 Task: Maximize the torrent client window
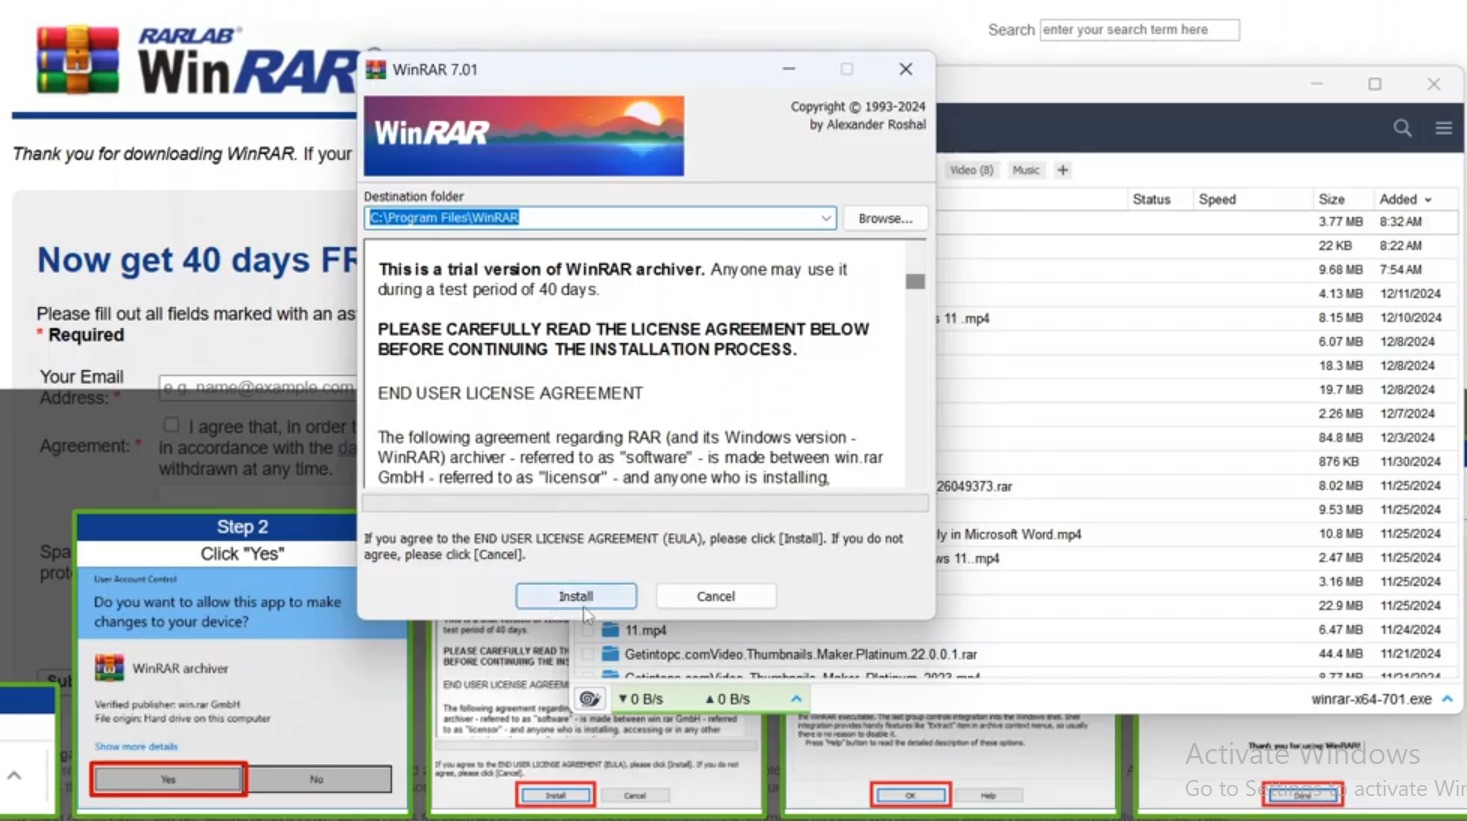click(x=1375, y=84)
